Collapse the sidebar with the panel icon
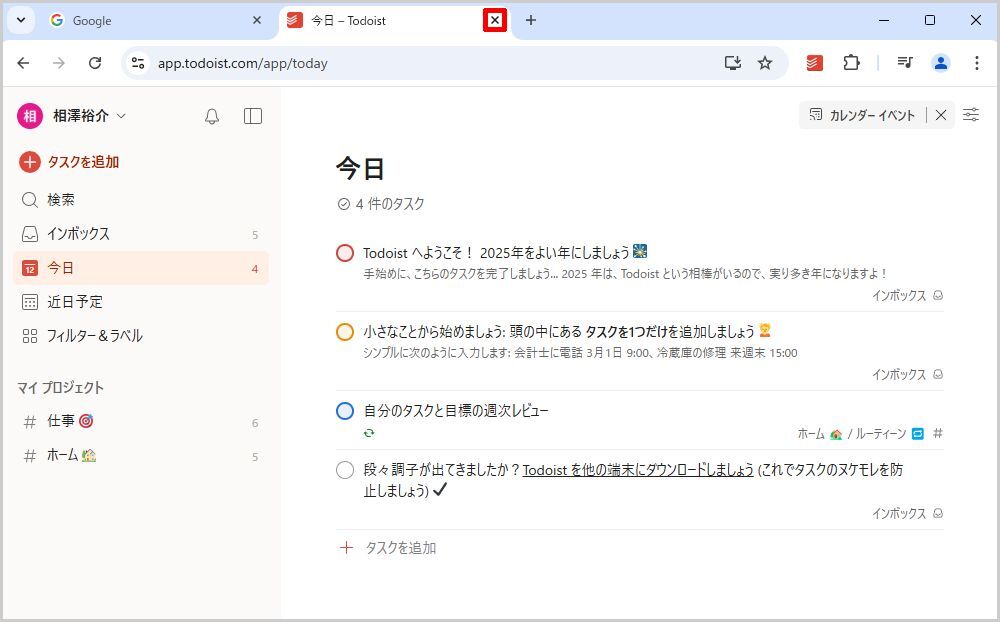Viewport: 1000px width, 622px height. point(253,116)
